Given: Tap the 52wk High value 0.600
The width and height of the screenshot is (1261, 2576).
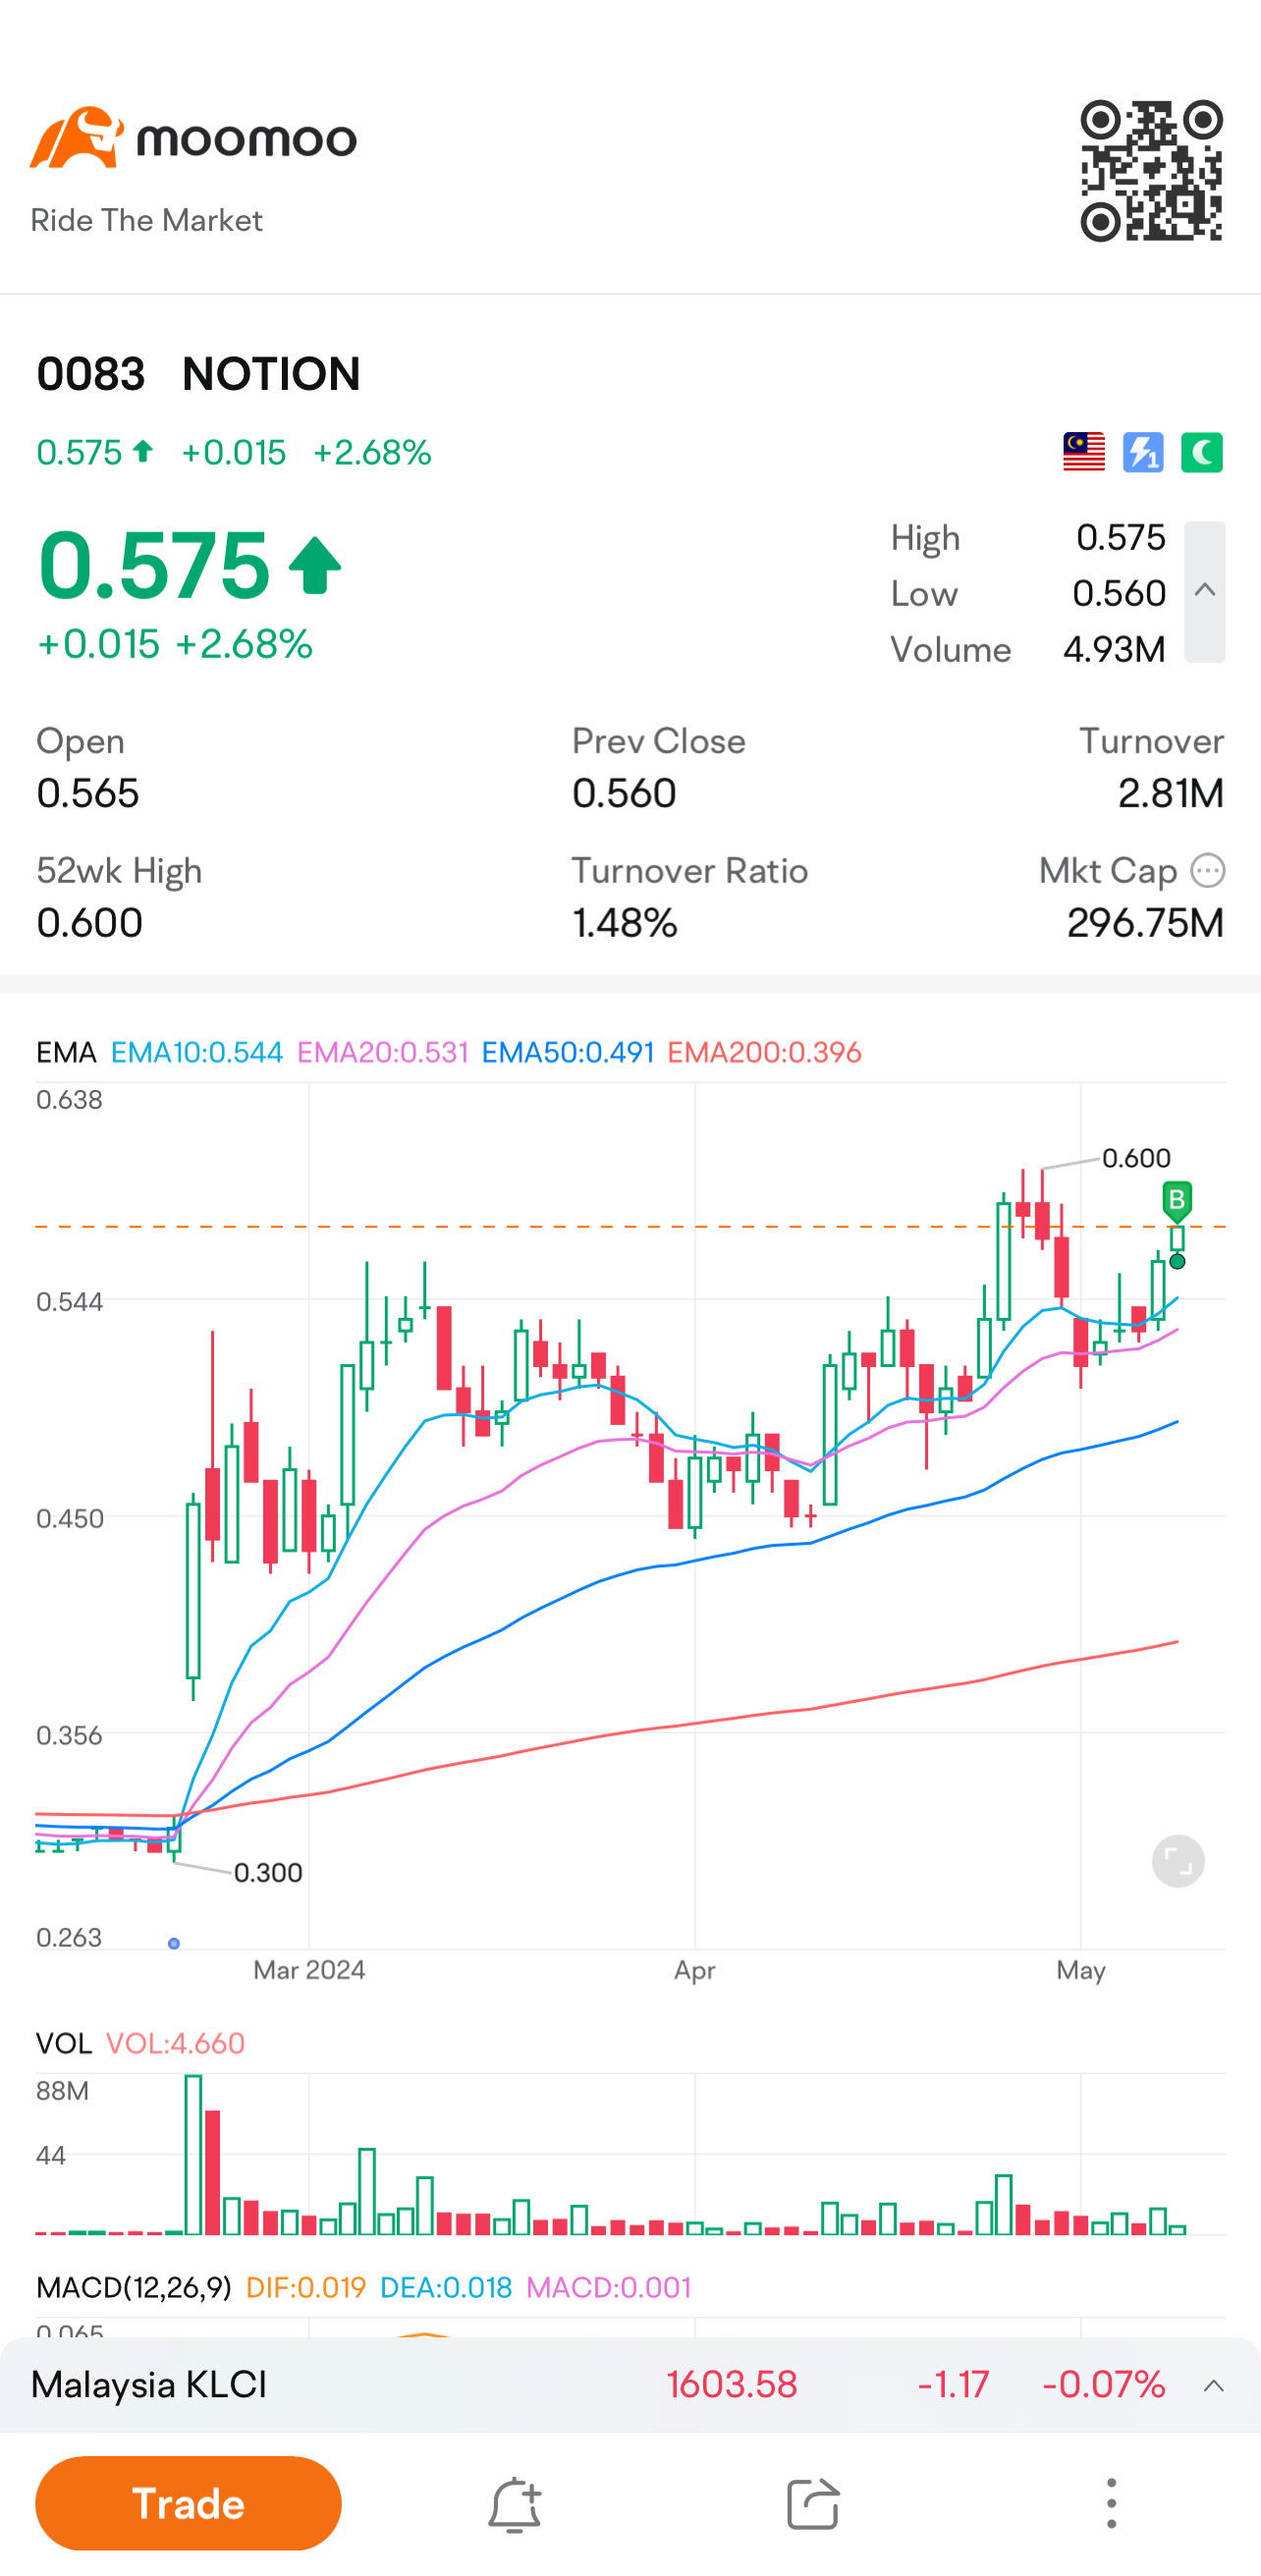Looking at the screenshot, I should point(89,923).
